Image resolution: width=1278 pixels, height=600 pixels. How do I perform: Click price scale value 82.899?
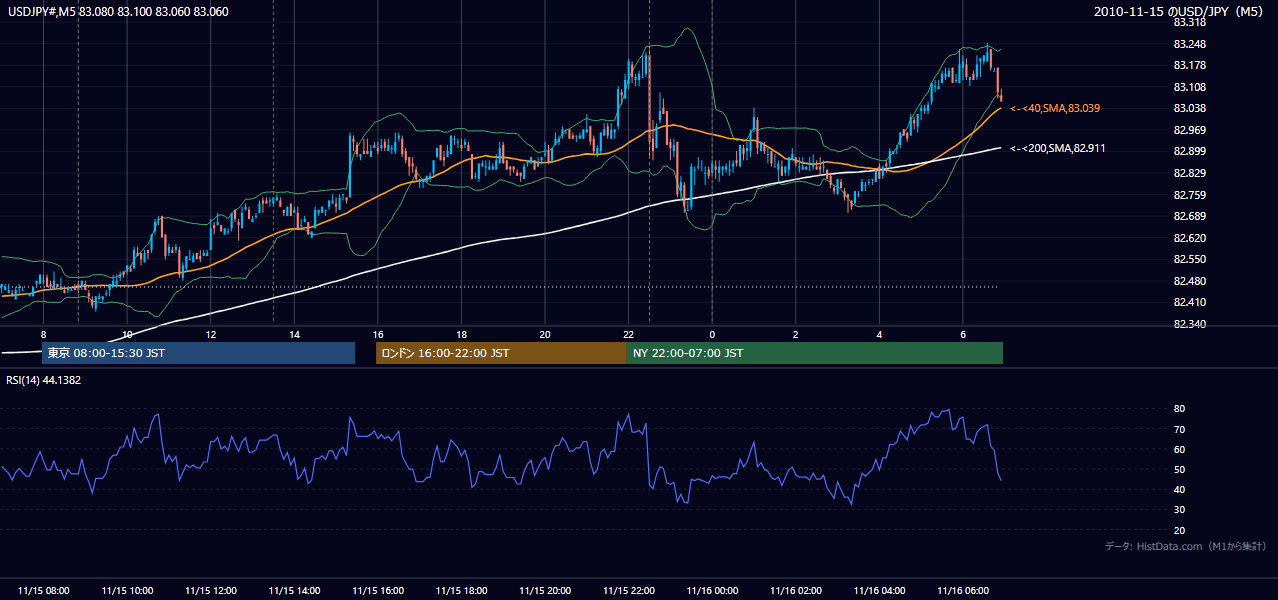[x=1189, y=151]
